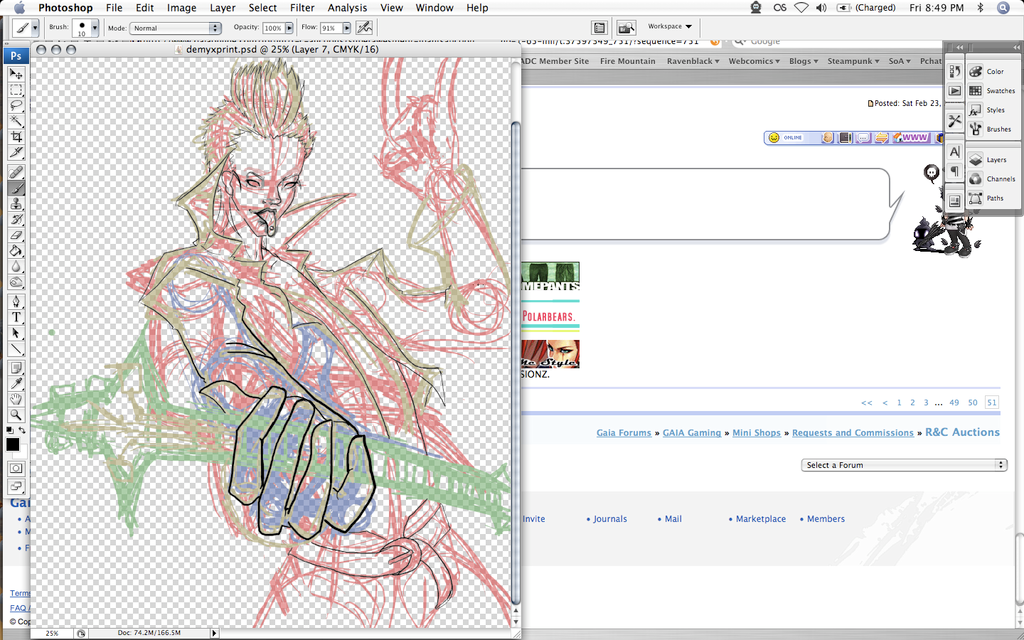Open the Color panel icon
The image size is (1024, 640).
tap(976, 71)
